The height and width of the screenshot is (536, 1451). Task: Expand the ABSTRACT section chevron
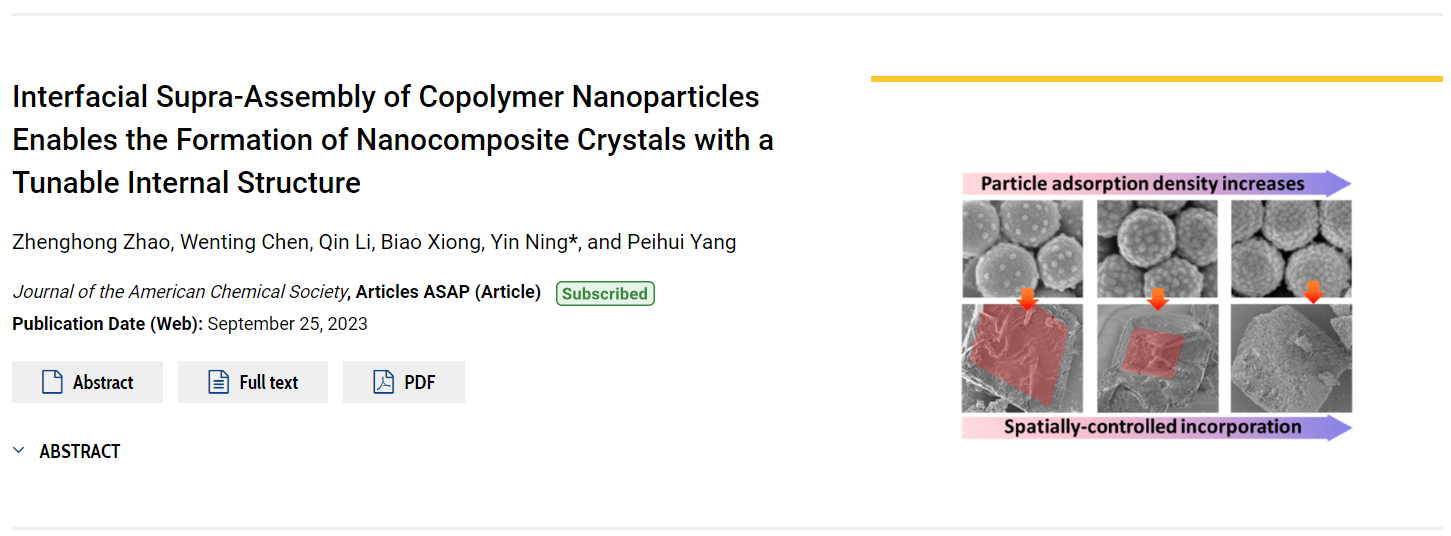[19, 451]
